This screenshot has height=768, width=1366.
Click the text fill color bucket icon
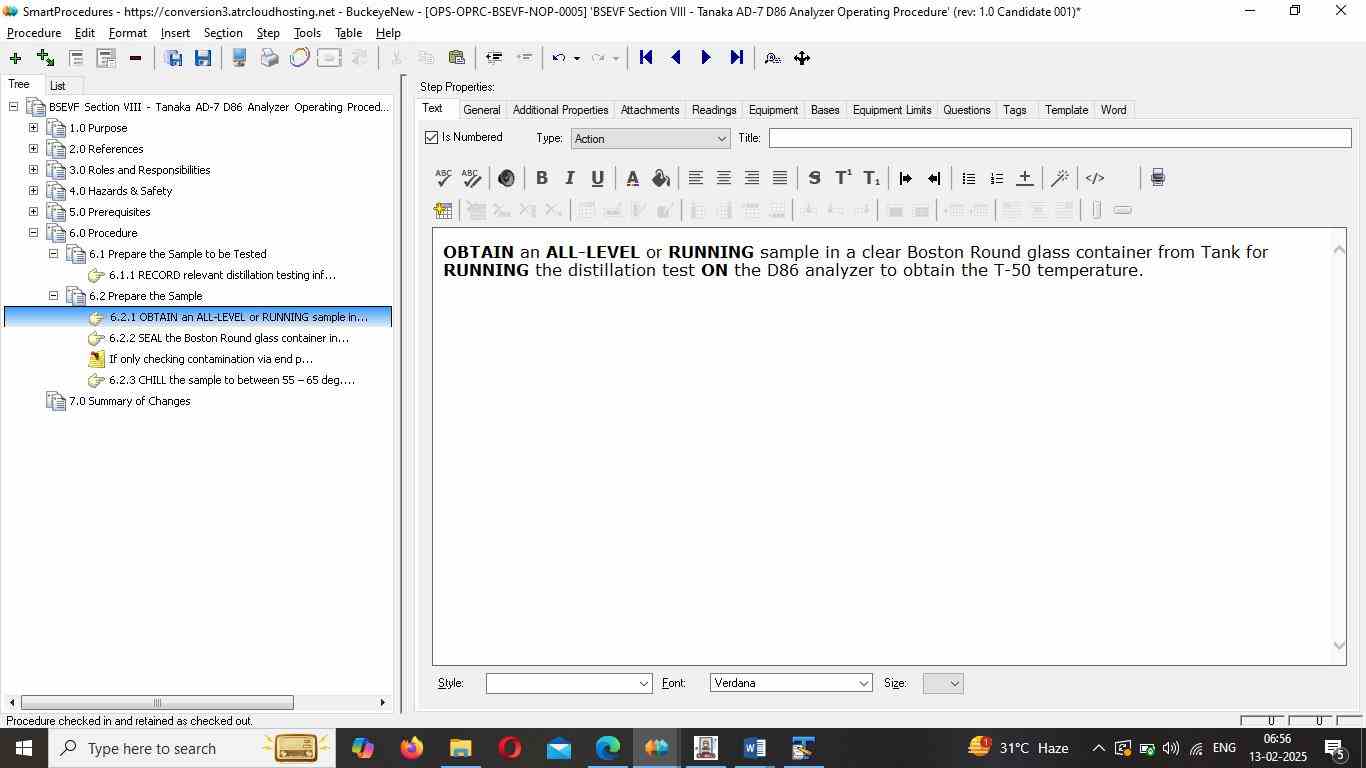click(x=660, y=178)
